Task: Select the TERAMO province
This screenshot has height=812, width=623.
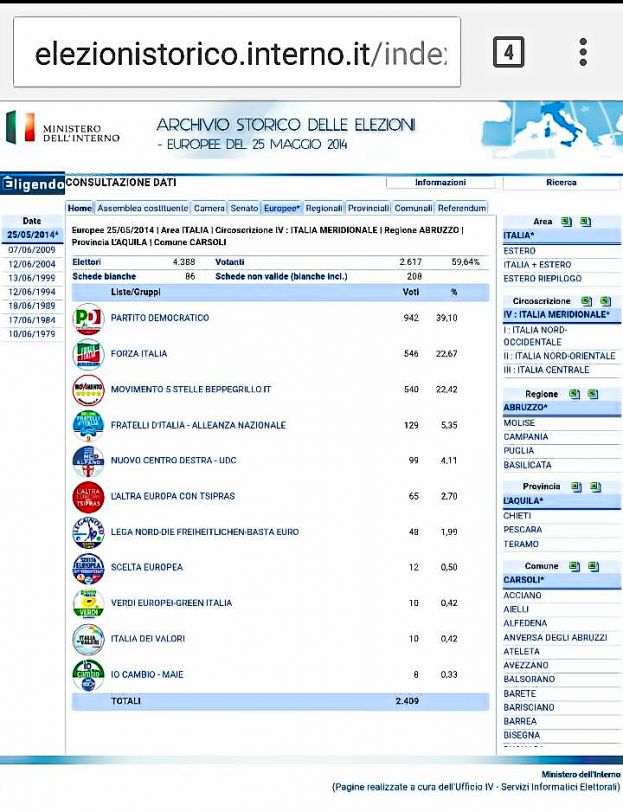Action: tap(521, 544)
